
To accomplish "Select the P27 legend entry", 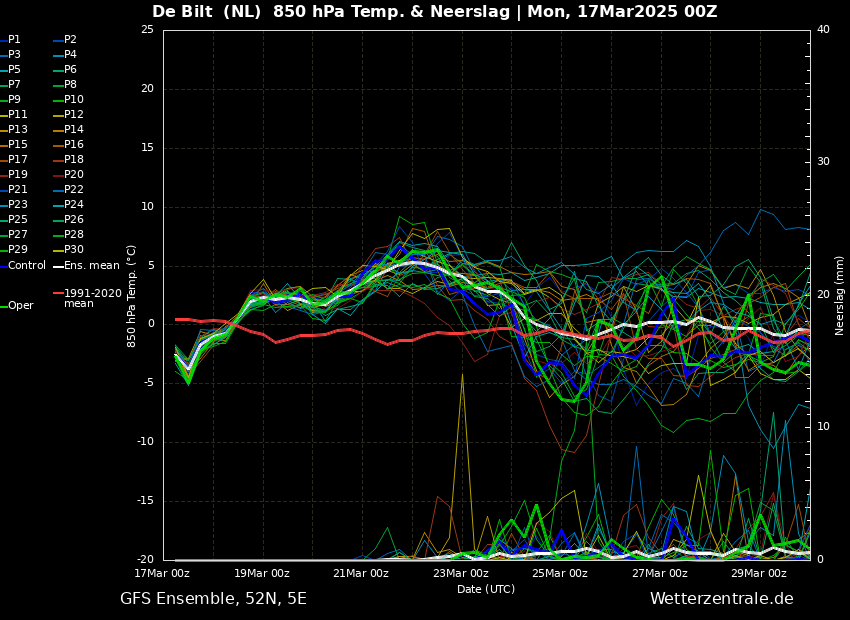I will [x=18, y=235].
